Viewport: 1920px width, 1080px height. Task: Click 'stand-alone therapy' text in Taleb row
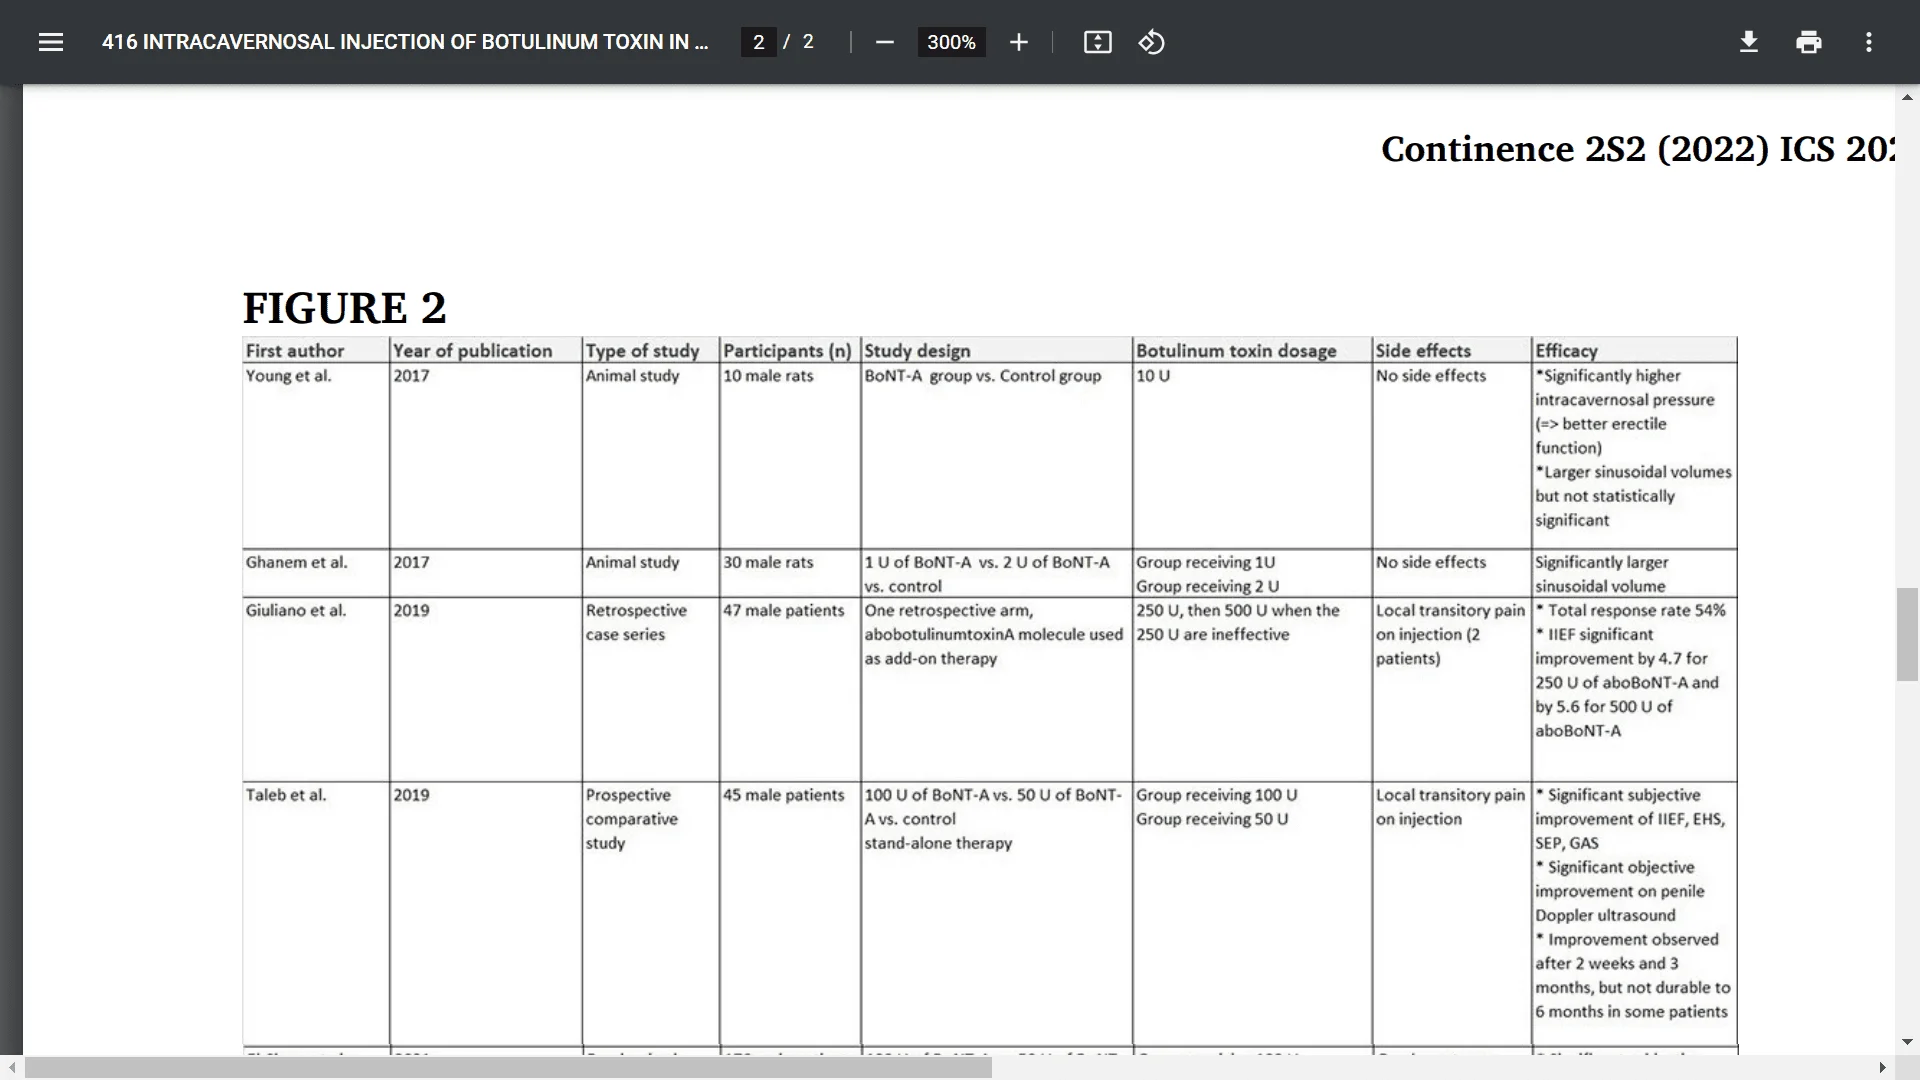point(938,843)
